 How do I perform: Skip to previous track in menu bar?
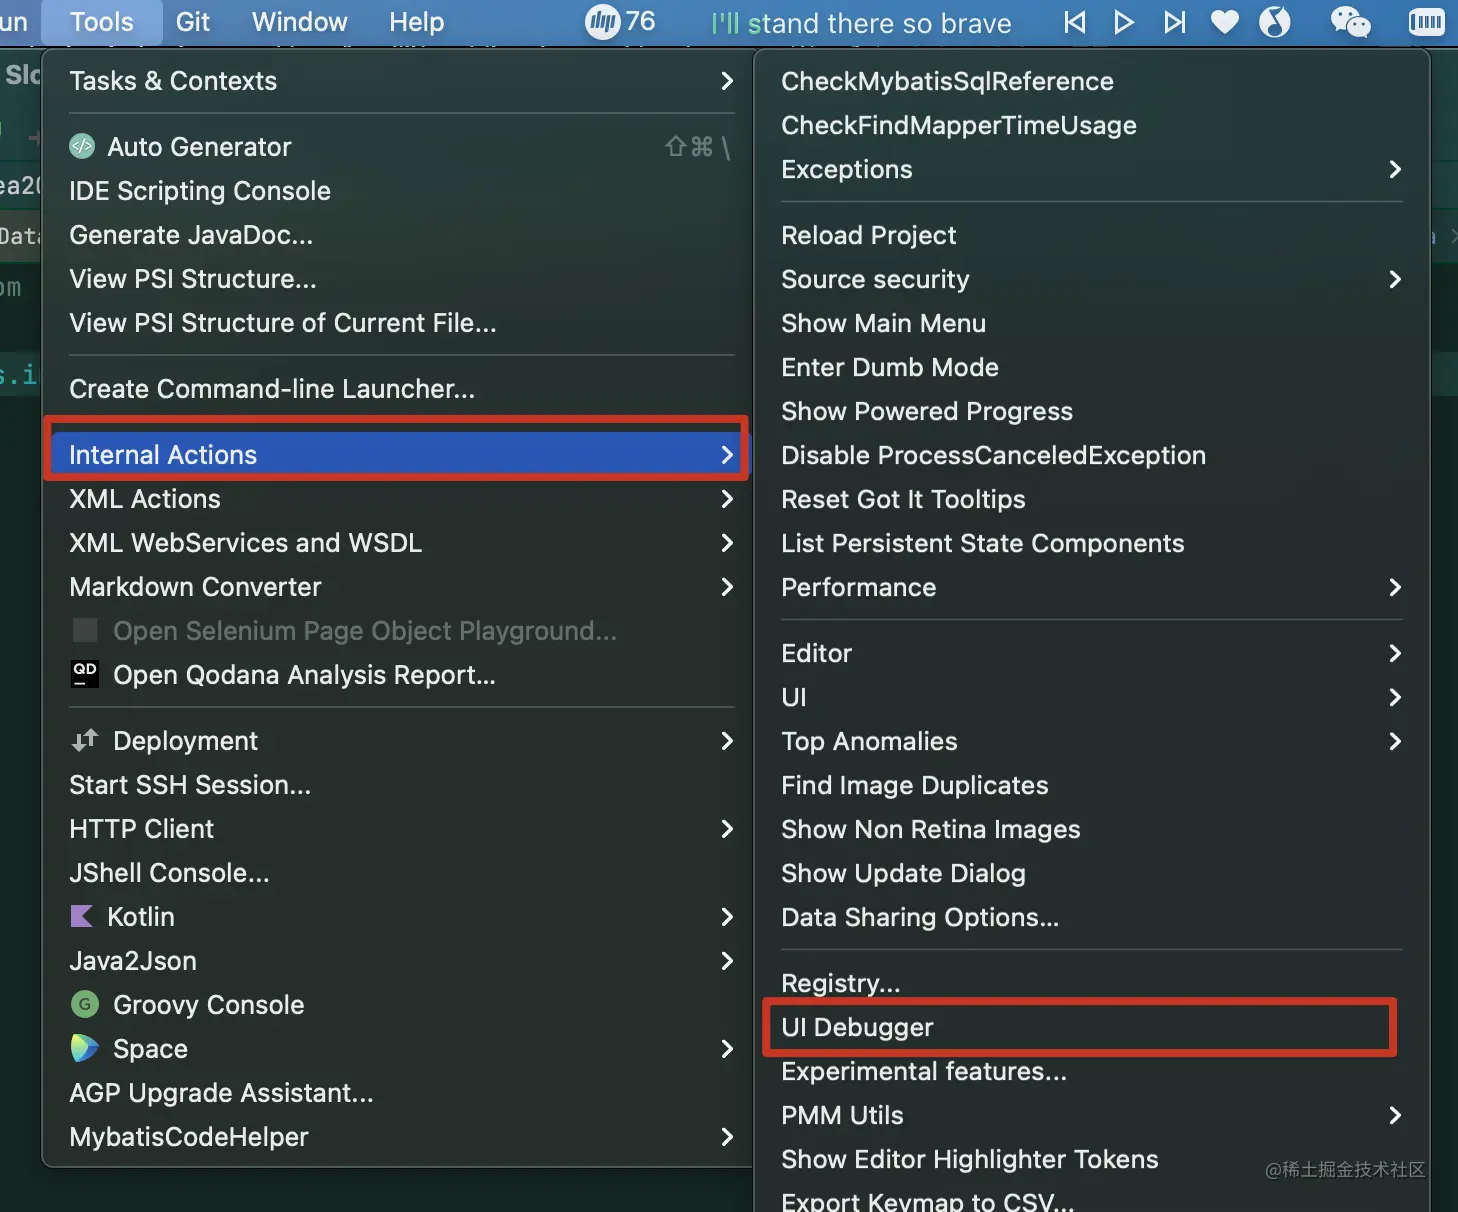1075,22
